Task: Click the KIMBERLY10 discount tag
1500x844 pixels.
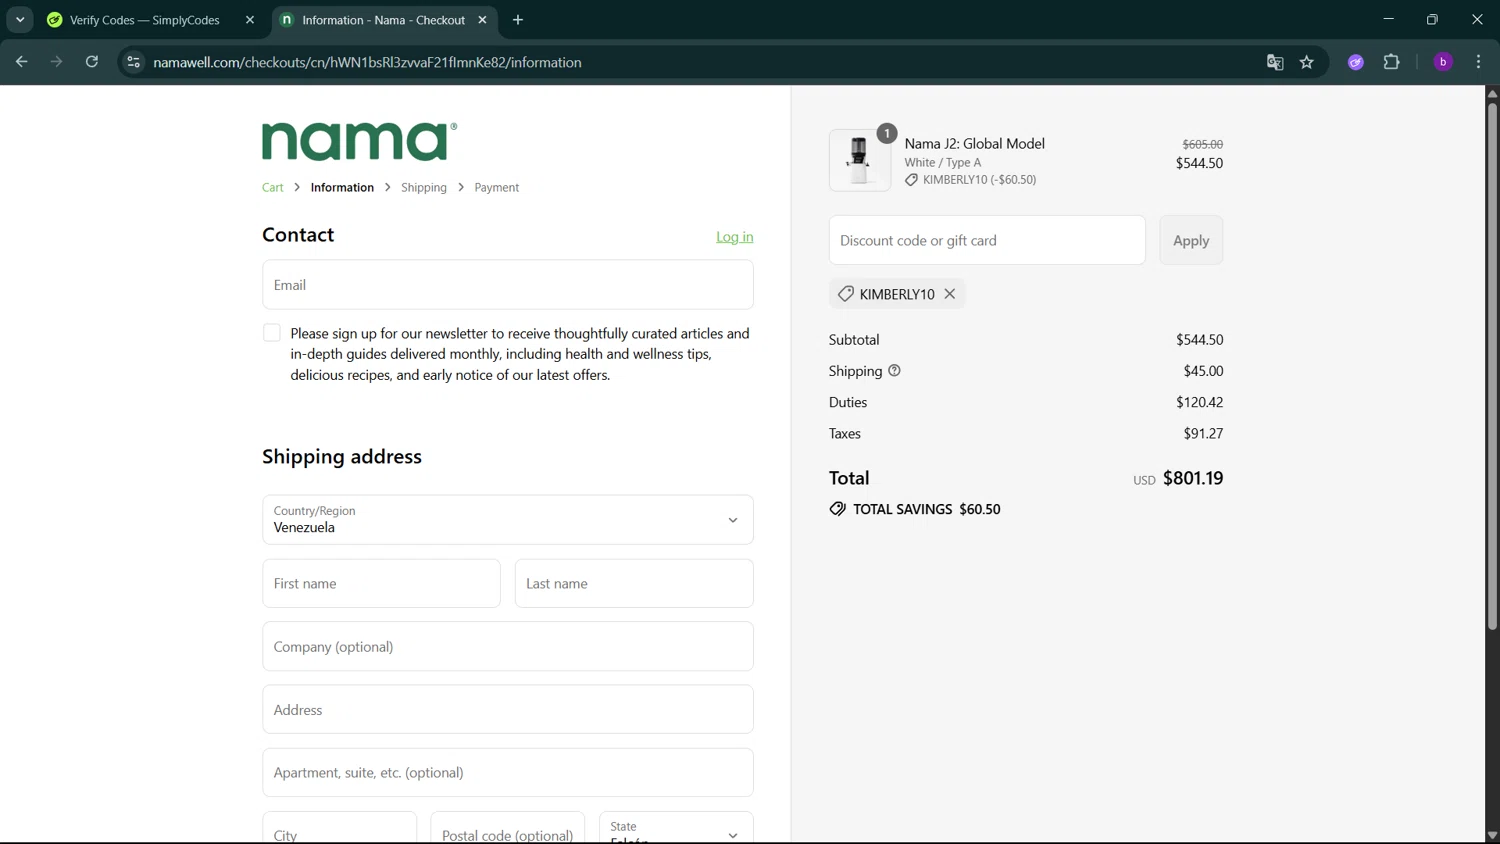Action: [897, 294]
